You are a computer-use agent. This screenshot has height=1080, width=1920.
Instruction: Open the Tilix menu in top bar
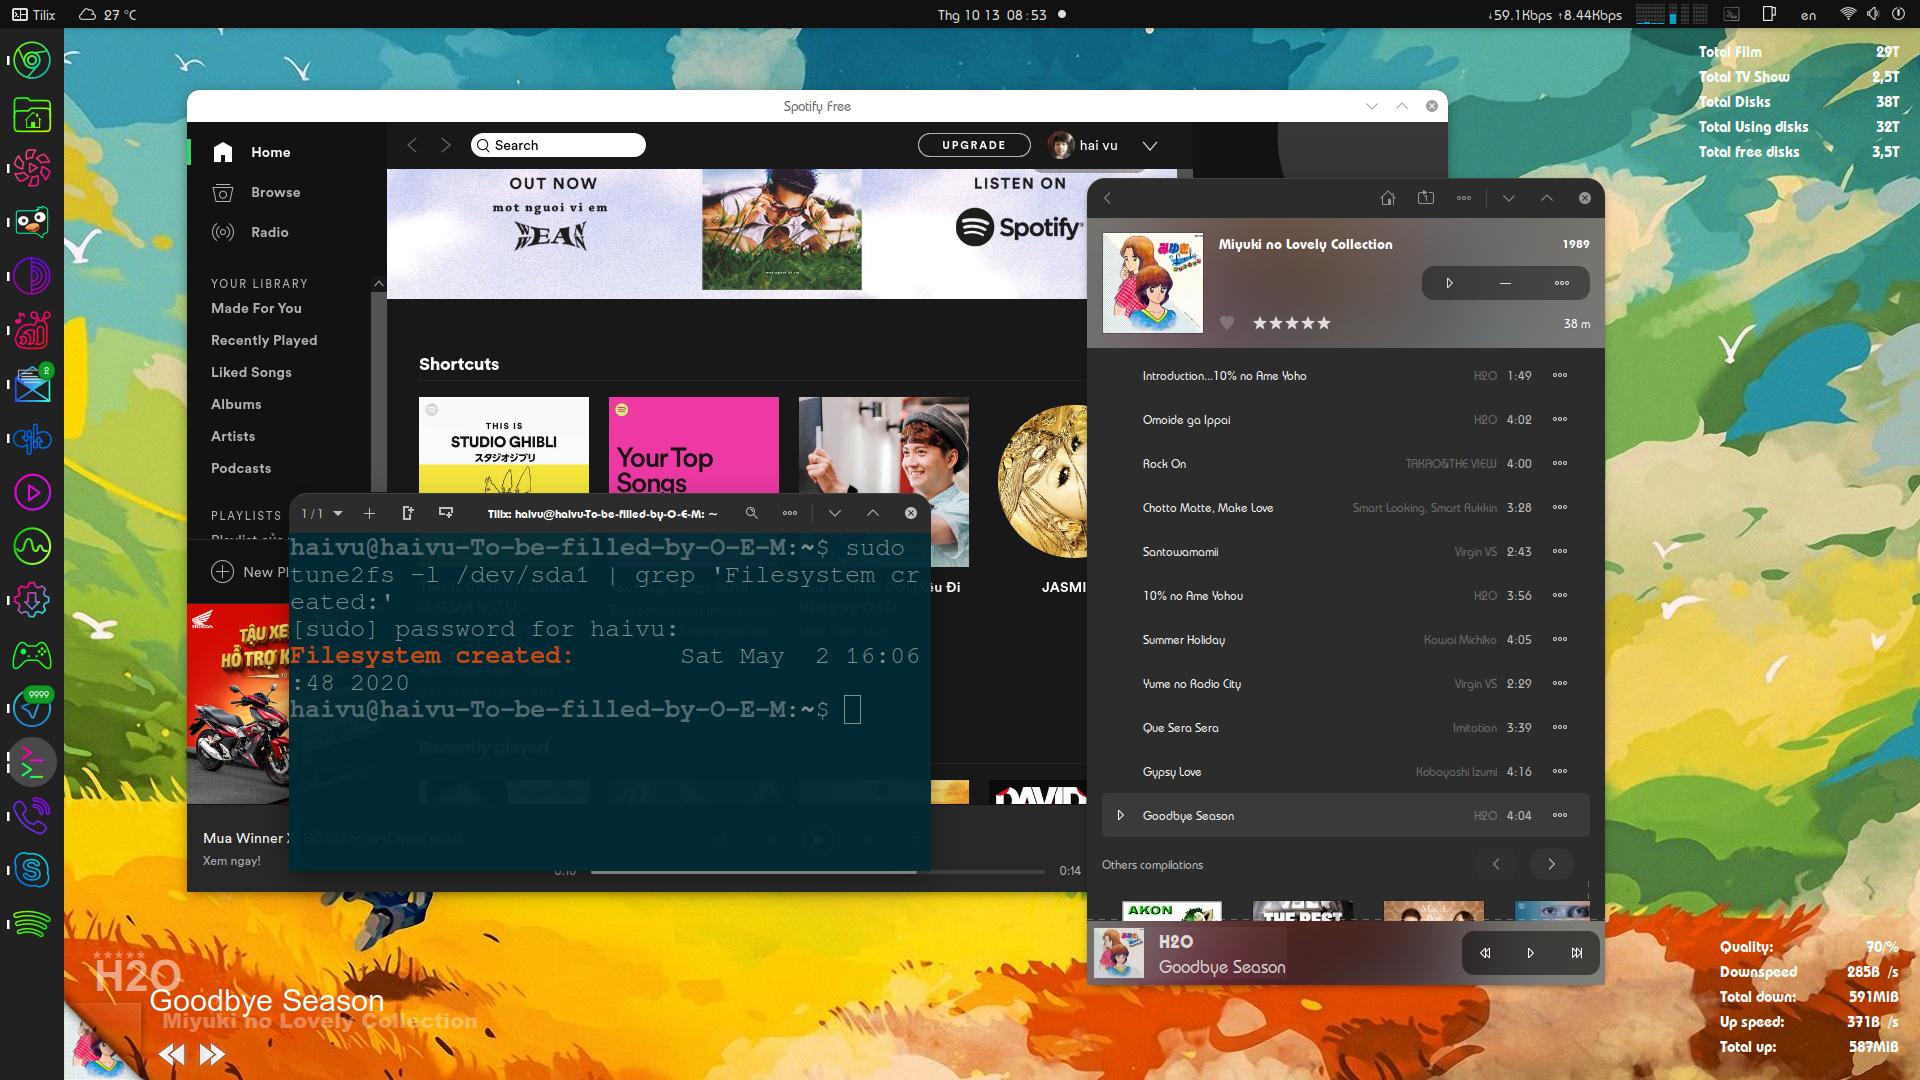(x=34, y=15)
